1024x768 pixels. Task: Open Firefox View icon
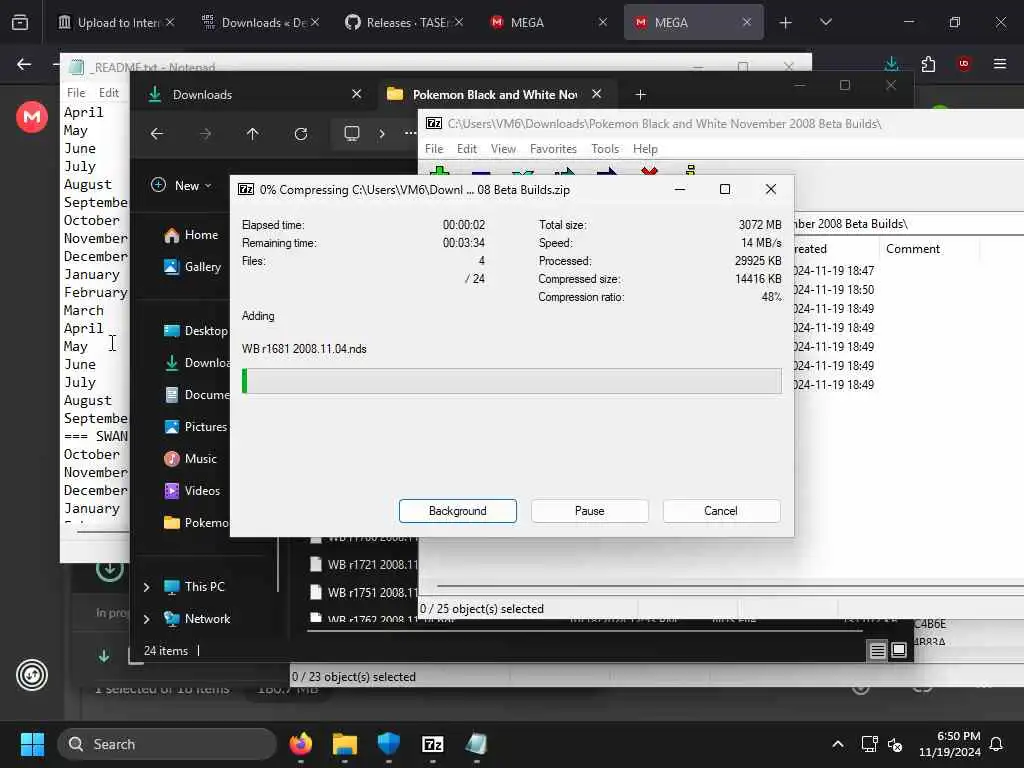point(20,22)
